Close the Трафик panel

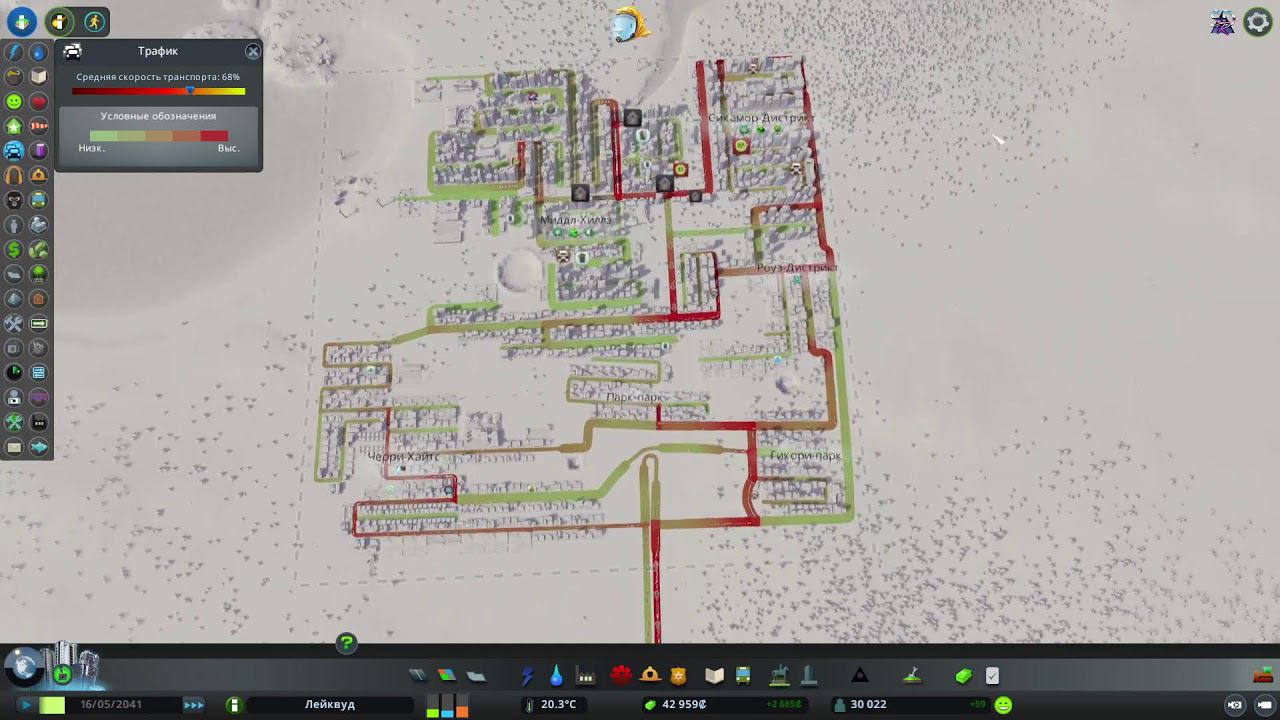coord(253,51)
